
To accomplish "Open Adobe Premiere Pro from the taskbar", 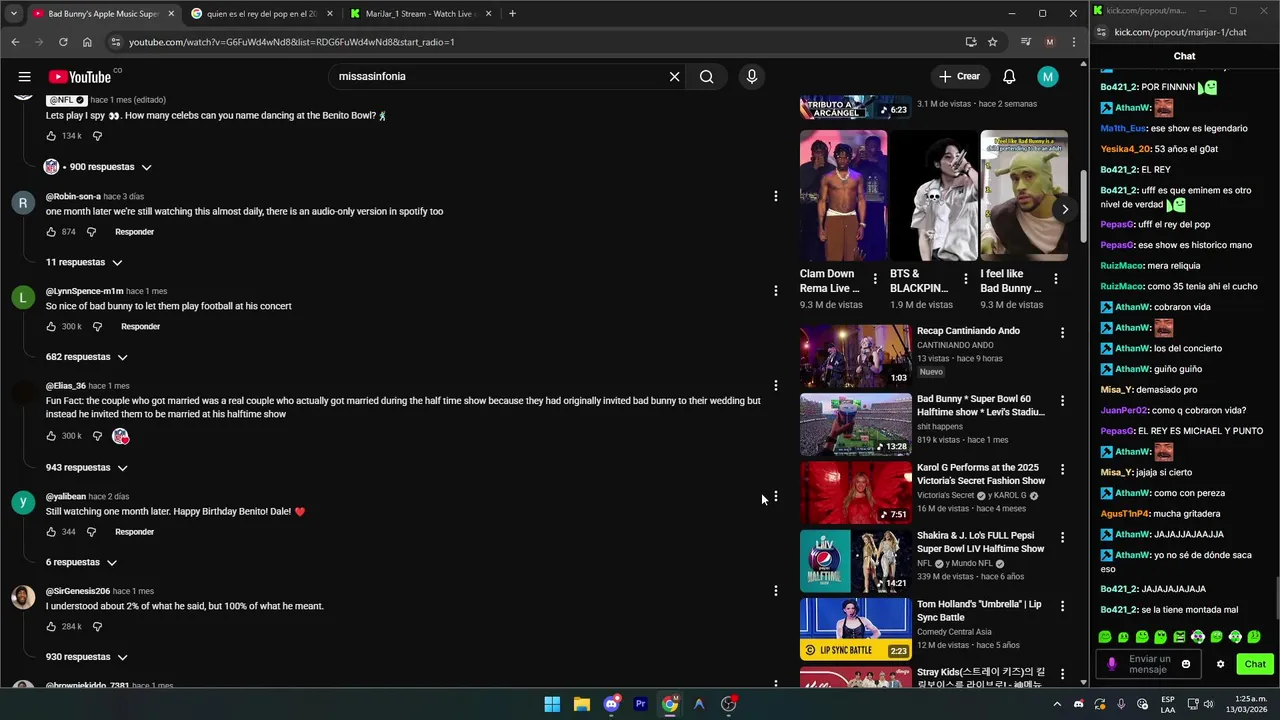I will [640, 704].
